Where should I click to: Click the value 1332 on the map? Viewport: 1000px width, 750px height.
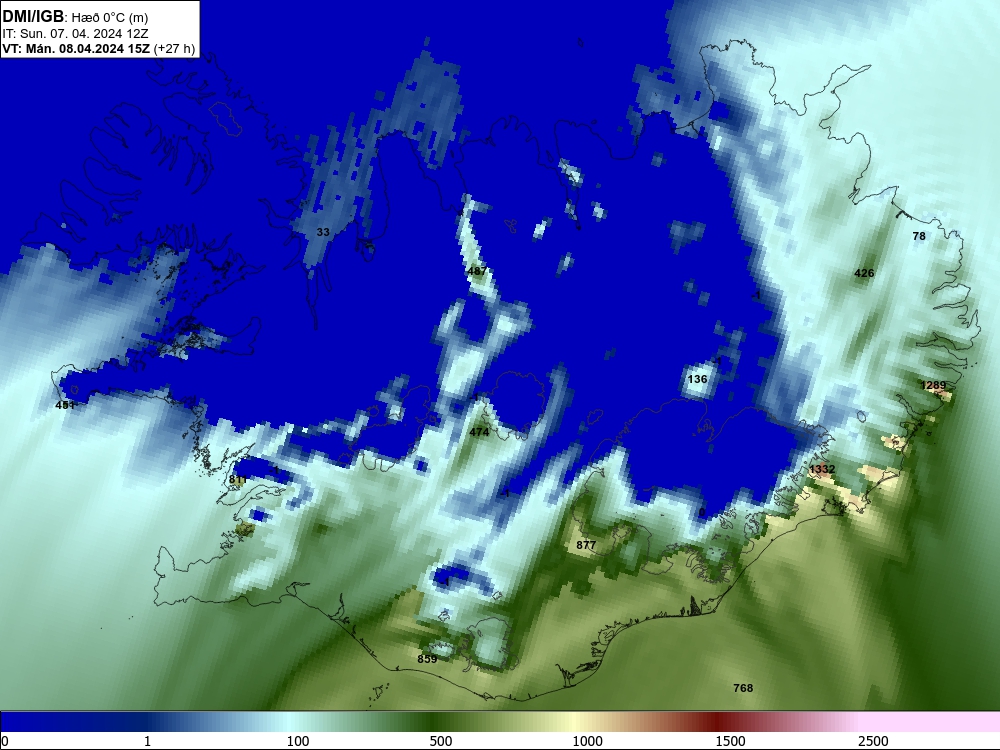[822, 469]
